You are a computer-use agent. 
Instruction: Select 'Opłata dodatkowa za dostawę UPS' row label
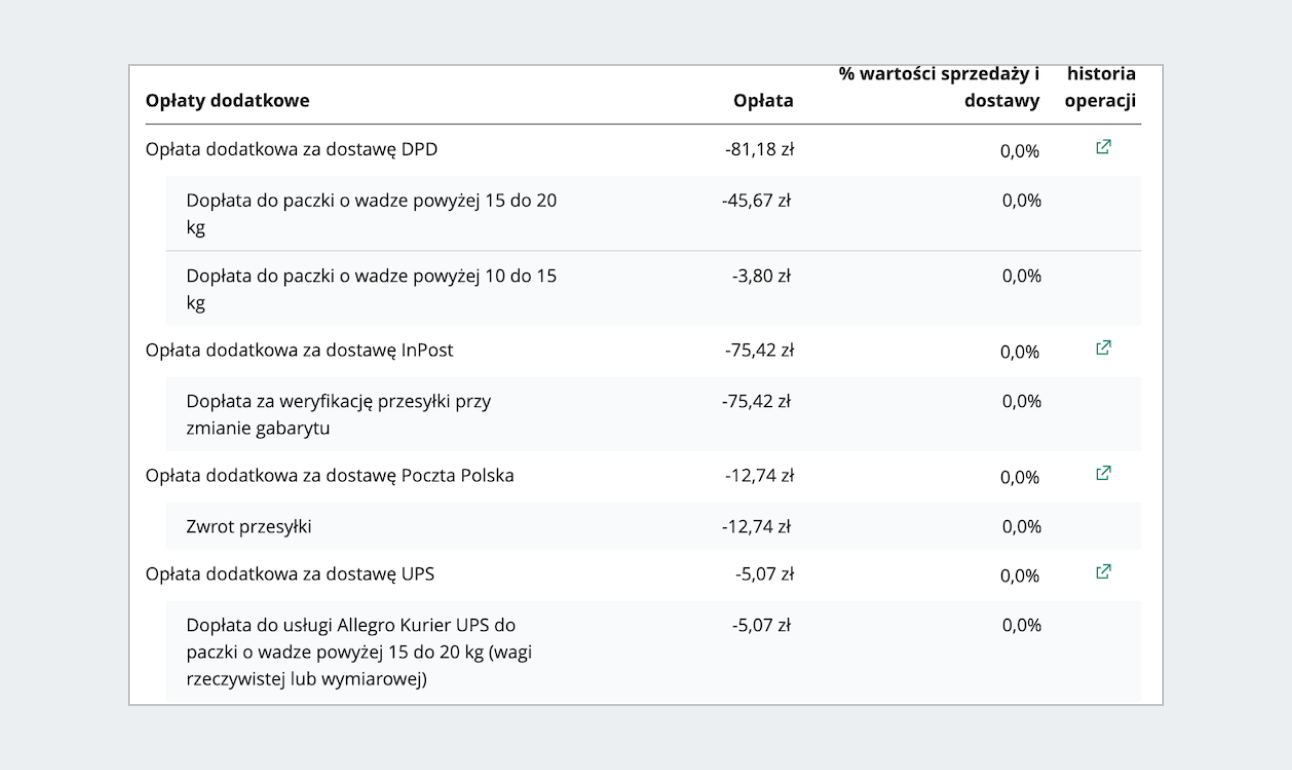pyautogui.click(x=289, y=575)
